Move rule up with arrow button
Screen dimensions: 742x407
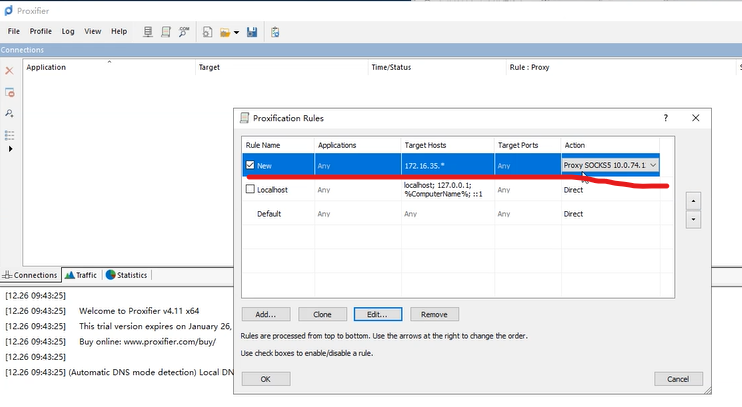pos(693,201)
